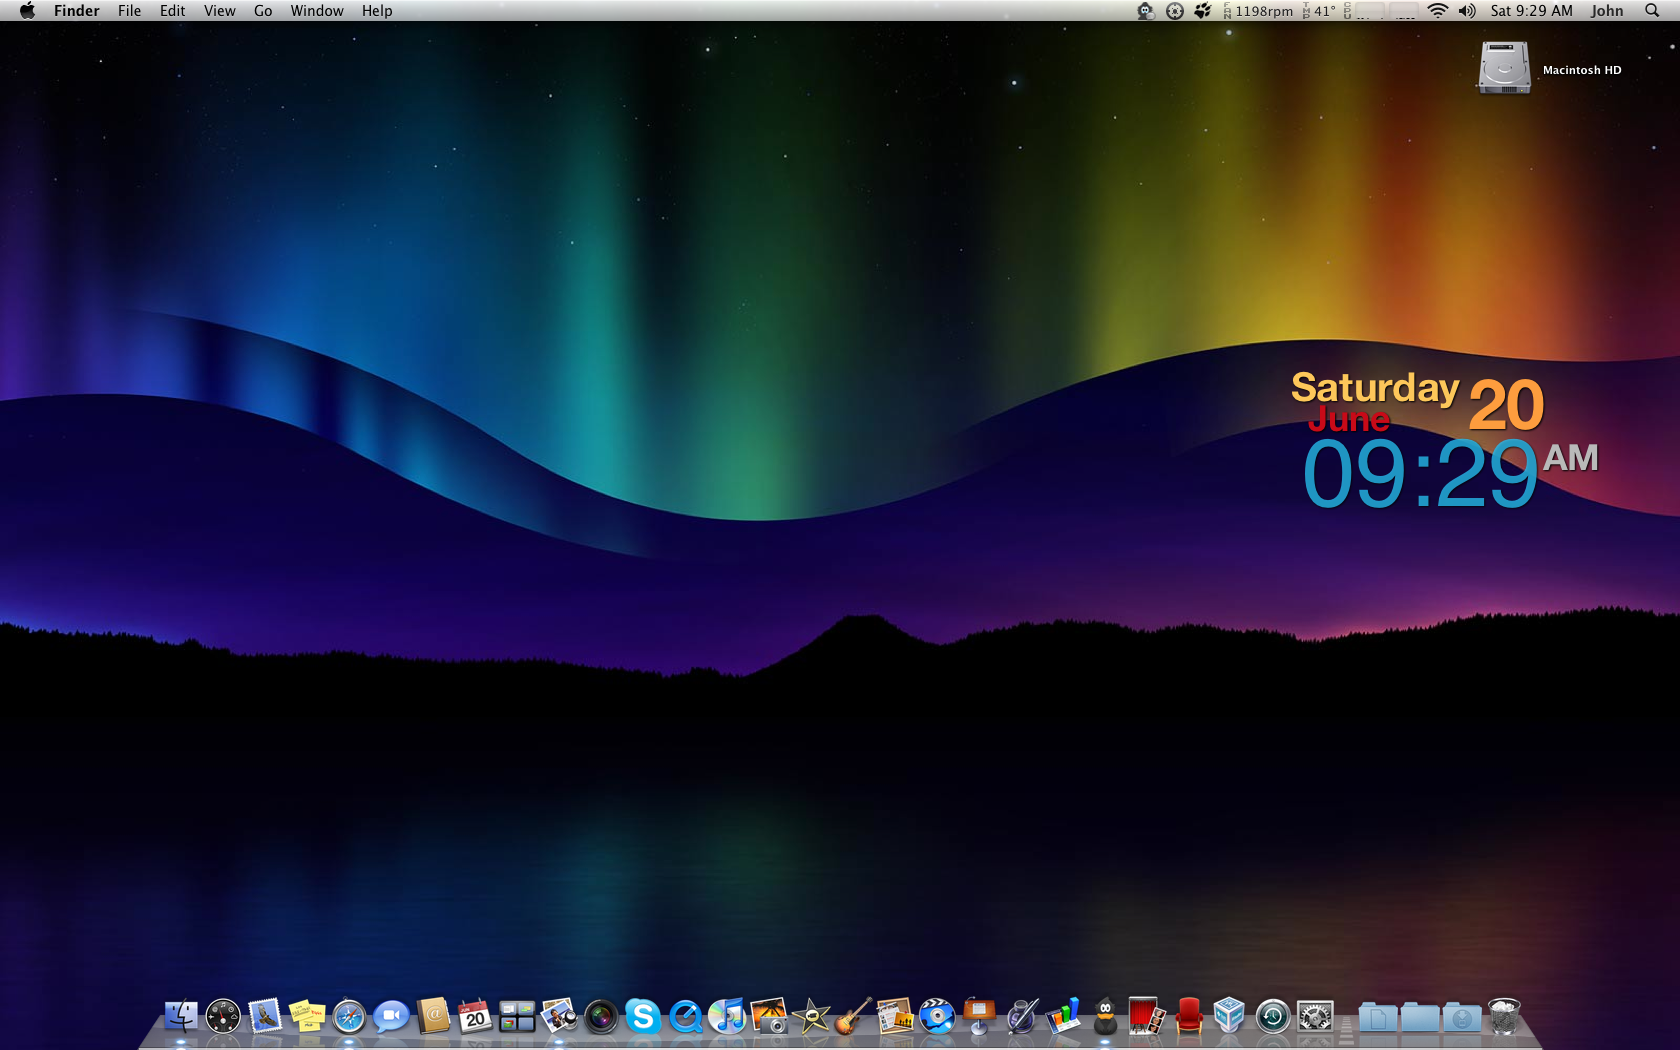The height and width of the screenshot is (1050, 1680).
Task: Open the Trash in the Dock
Action: (1503, 1017)
